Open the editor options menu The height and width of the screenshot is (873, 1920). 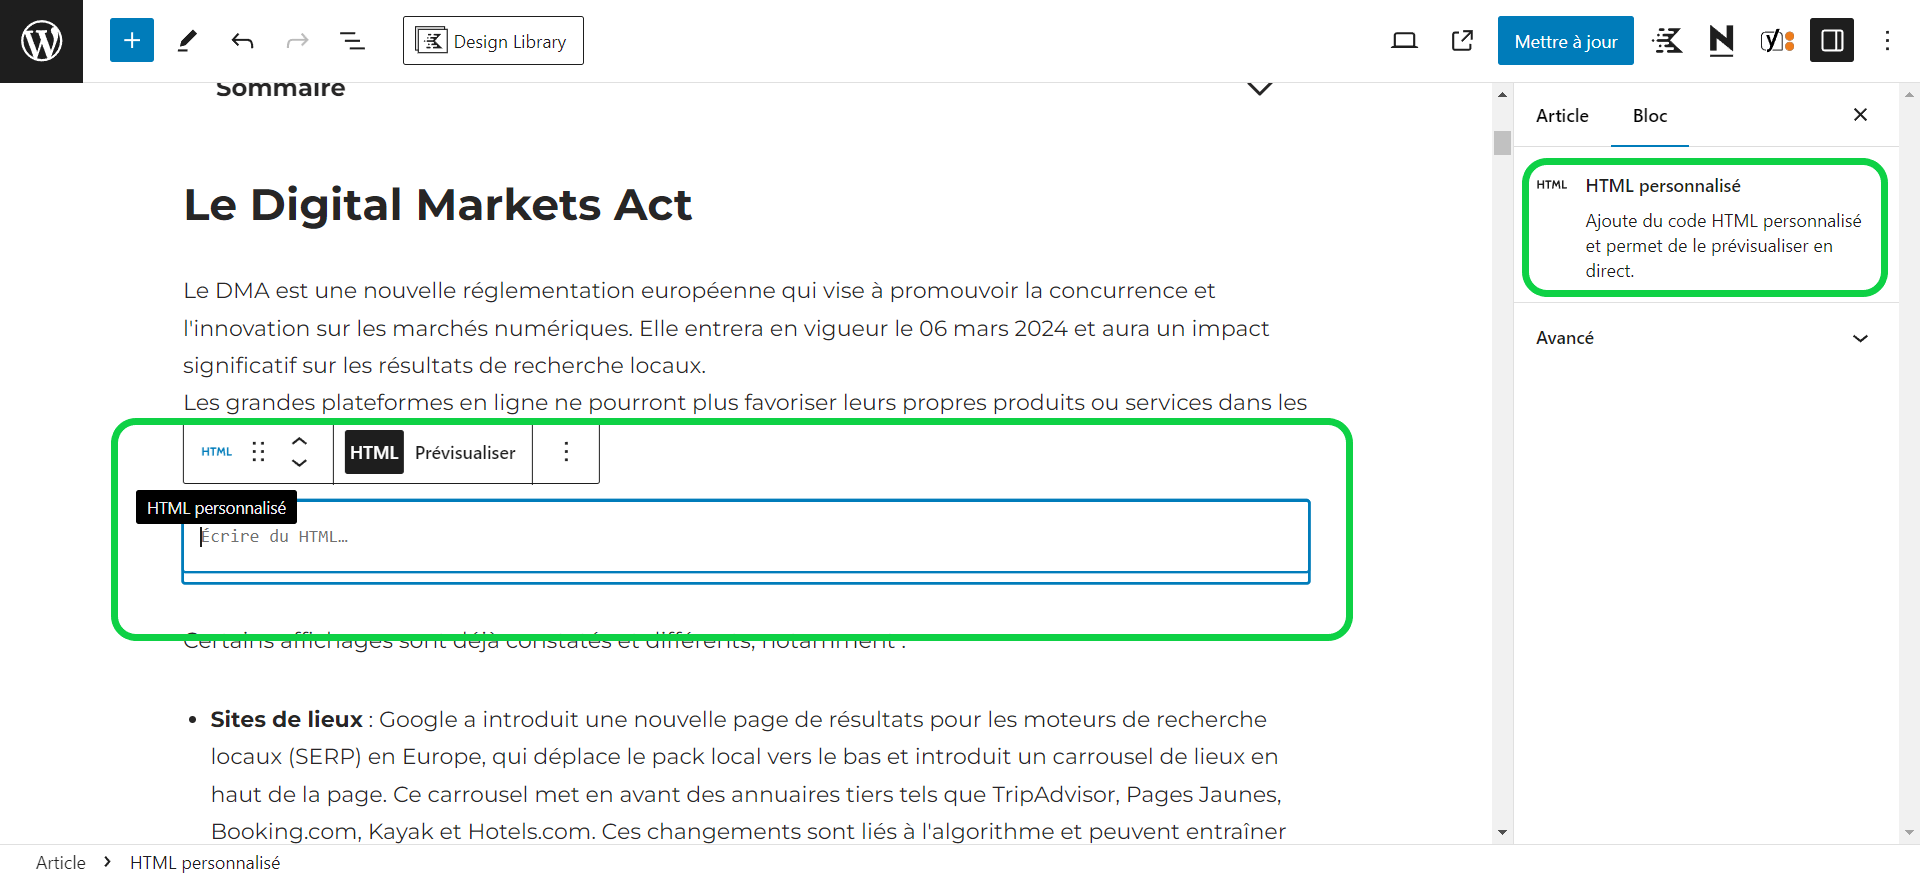tap(1888, 40)
